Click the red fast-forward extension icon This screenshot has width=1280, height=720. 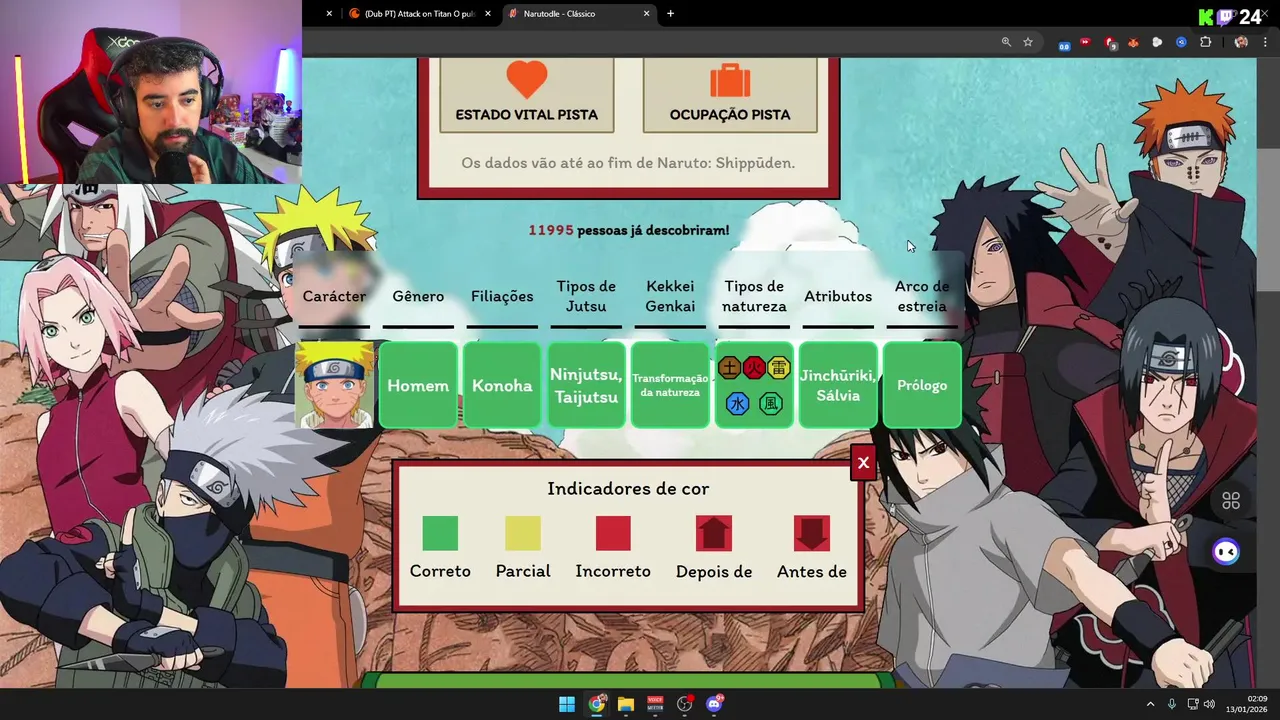(1086, 42)
